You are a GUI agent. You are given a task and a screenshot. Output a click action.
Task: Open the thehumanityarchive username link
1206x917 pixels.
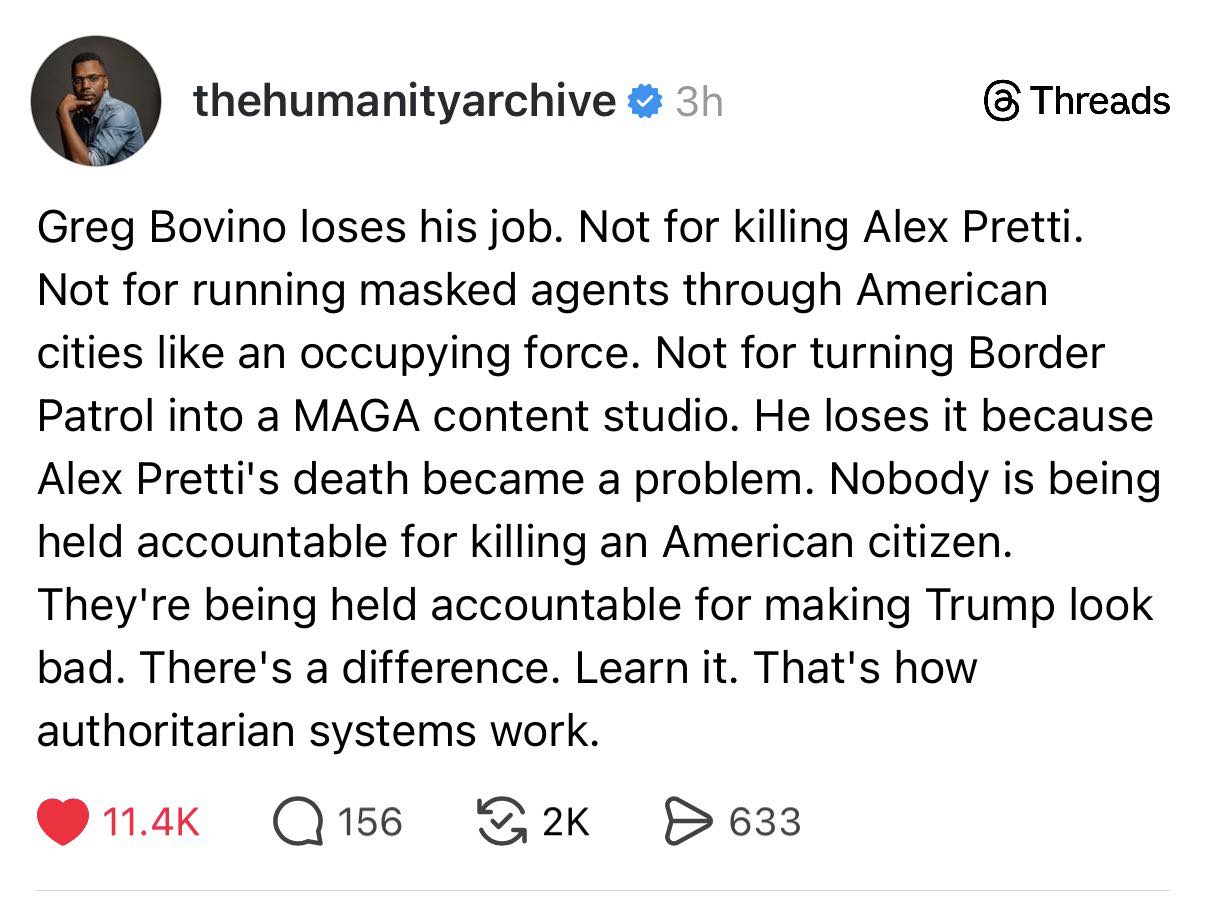pos(403,100)
